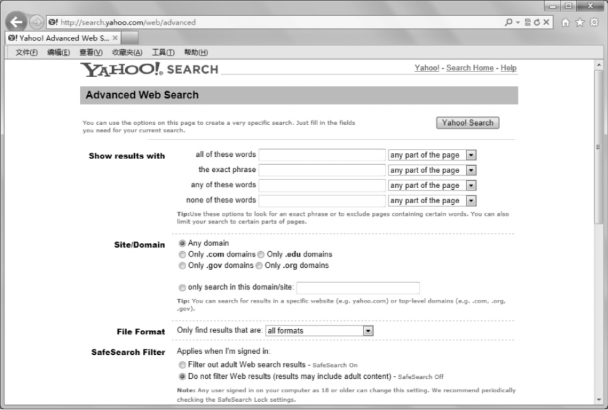This screenshot has width=608, height=410.
Task: Select Only .gov domains radio
Action: click(182, 266)
